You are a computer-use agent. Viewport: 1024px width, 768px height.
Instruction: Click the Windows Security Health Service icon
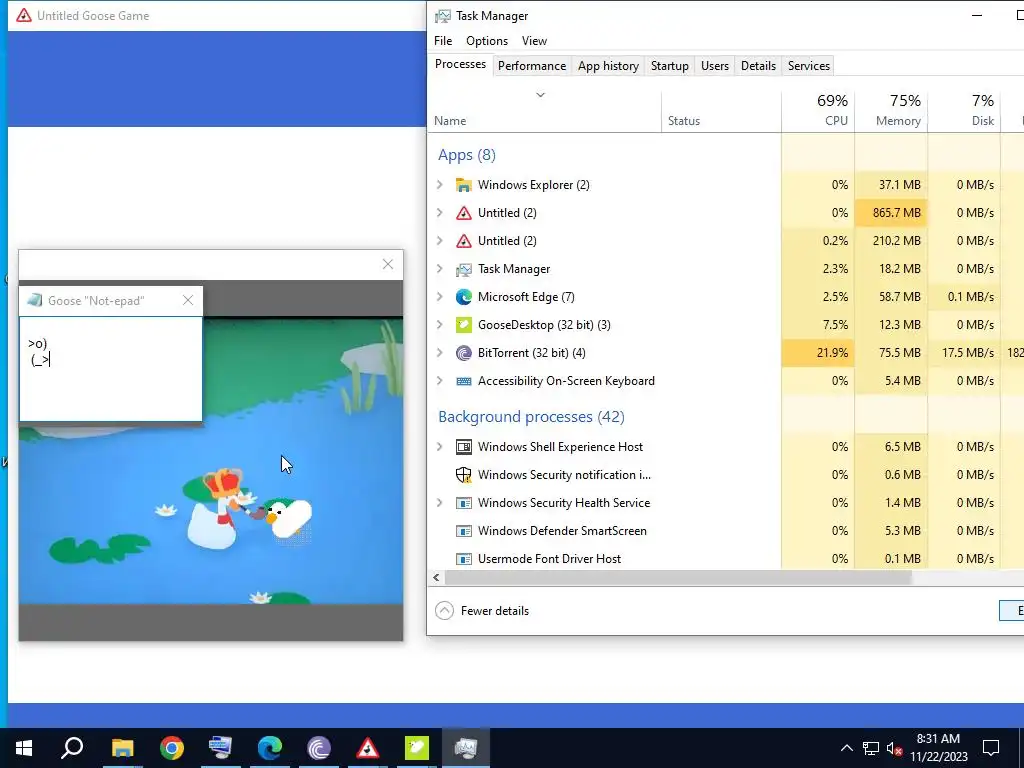pyautogui.click(x=464, y=504)
